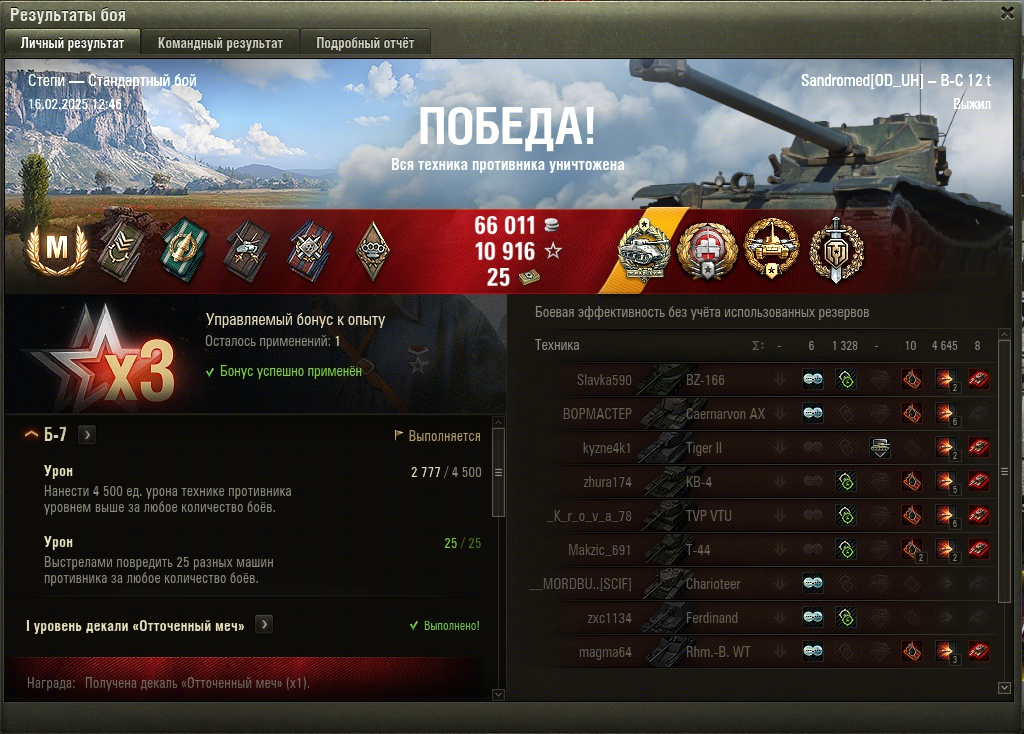Click the kill icon in the Slavka590 row

pyautogui.click(x=978, y=379)
